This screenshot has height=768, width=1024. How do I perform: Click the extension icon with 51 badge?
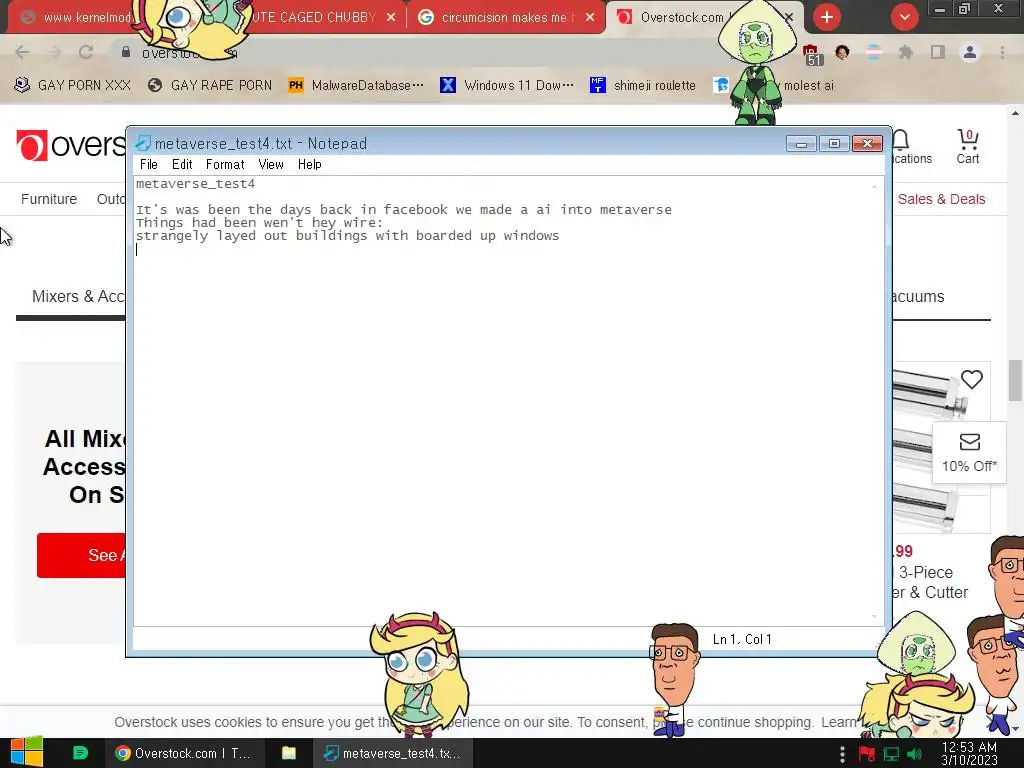[x=812, y=55]
